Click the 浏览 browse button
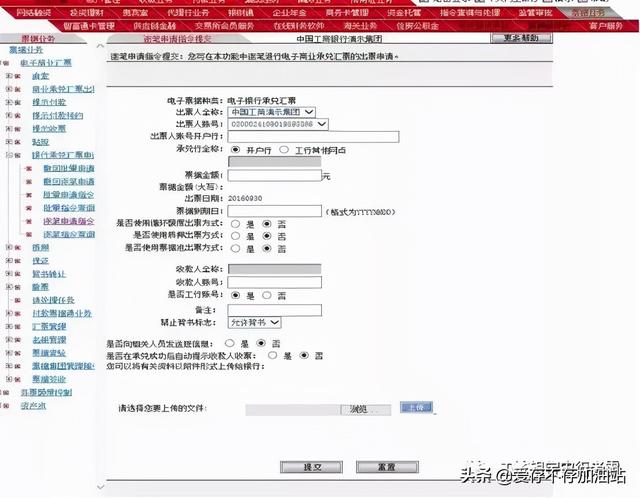Screen dimensions: 640x498 pos(365,409)
